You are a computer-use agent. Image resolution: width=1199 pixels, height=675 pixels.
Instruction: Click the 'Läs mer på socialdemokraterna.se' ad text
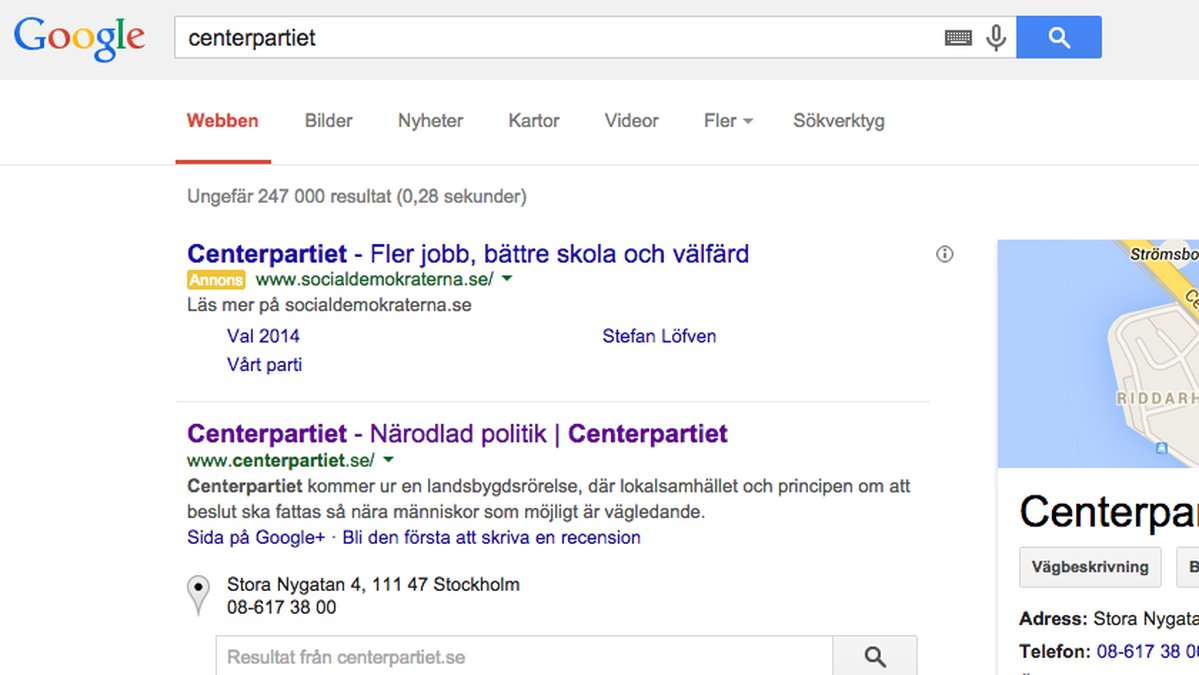tap(330, 305)
